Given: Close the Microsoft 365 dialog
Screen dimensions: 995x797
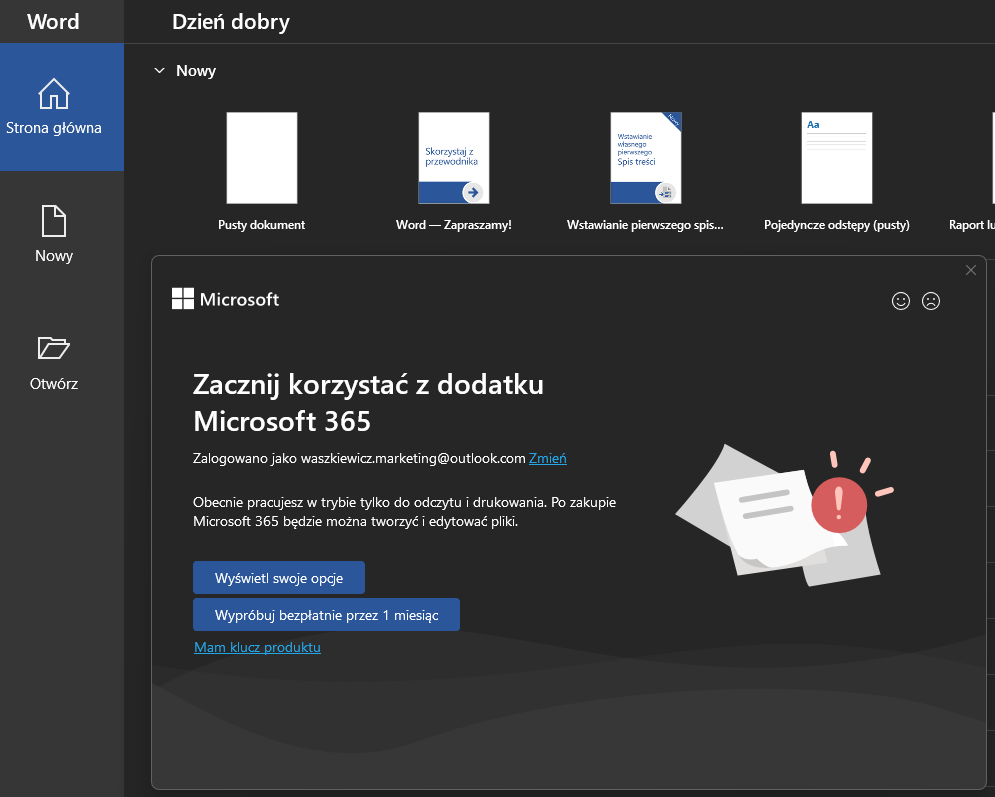Looking at the screenshot, I should coord(970,270).
